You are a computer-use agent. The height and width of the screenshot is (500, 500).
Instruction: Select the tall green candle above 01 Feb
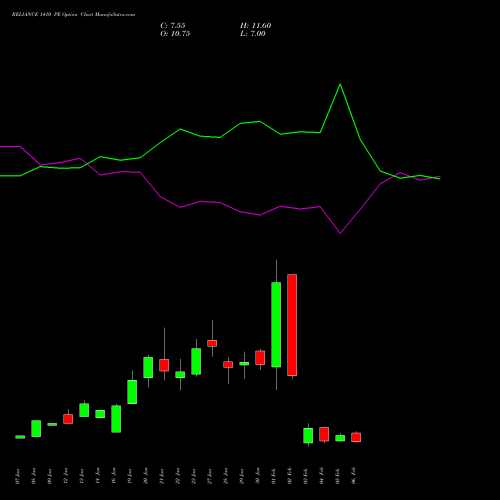click(276, 325)
